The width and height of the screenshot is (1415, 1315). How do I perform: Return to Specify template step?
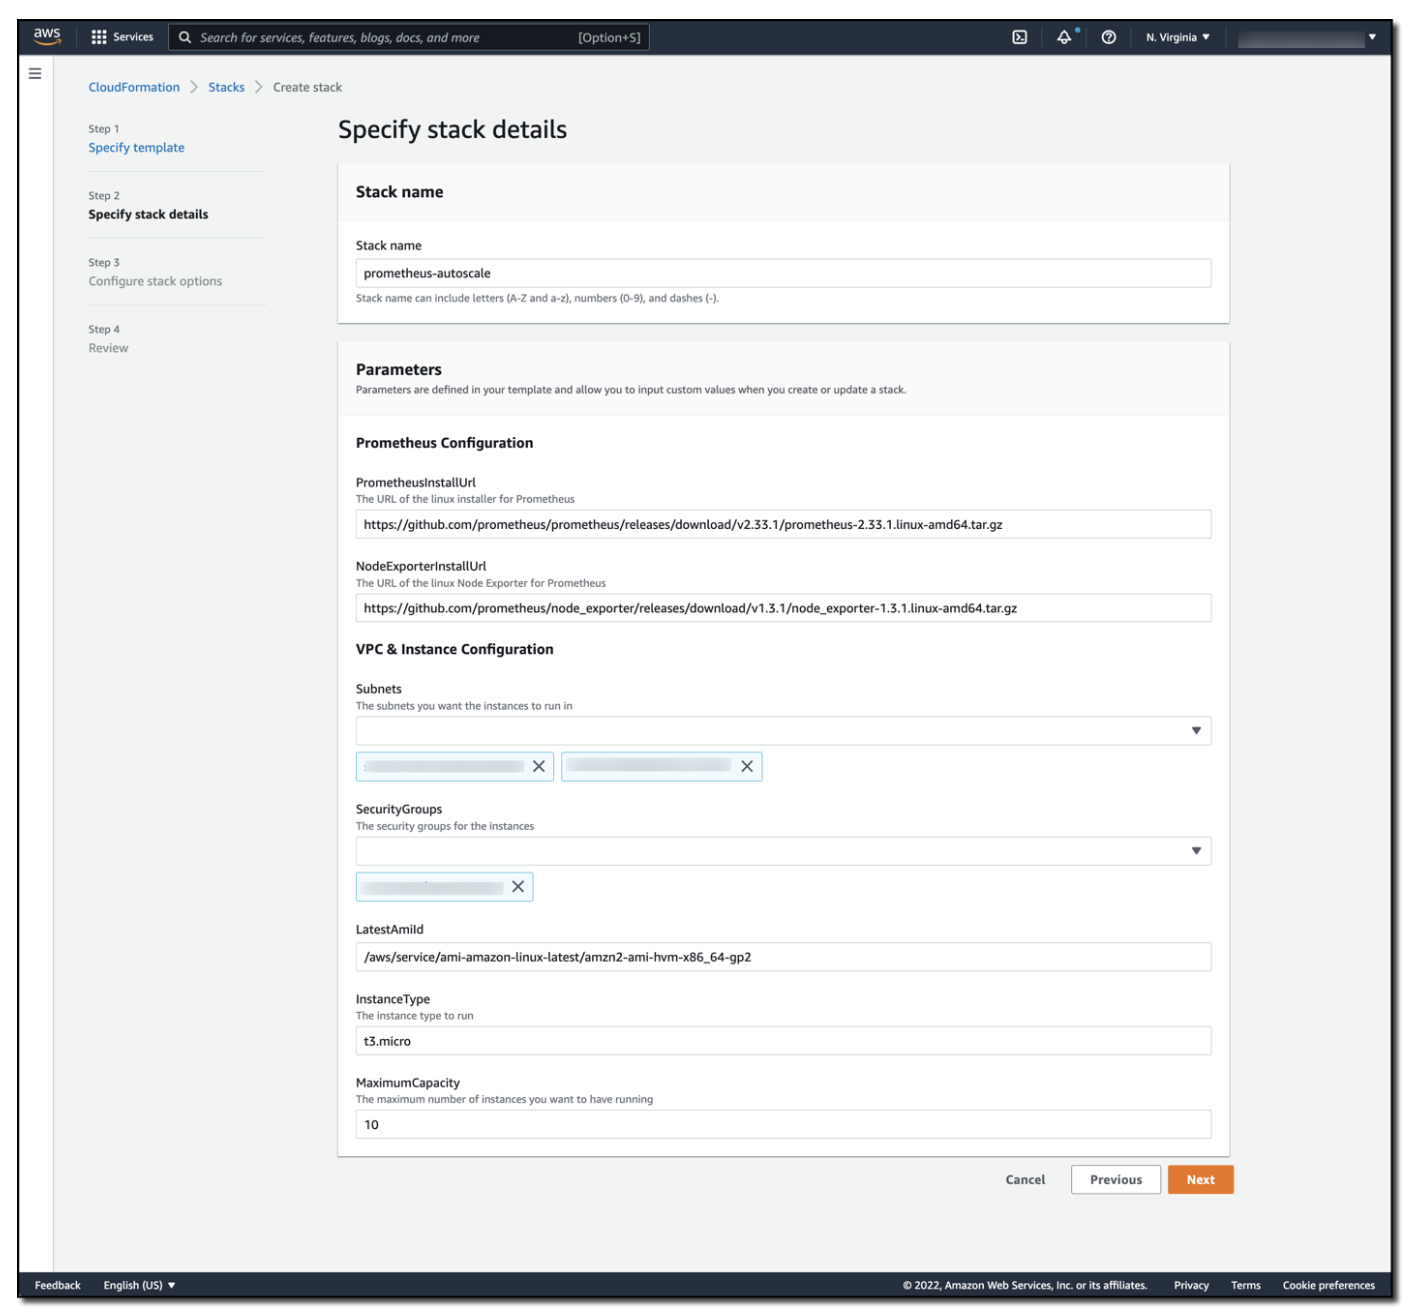point(136,147)
